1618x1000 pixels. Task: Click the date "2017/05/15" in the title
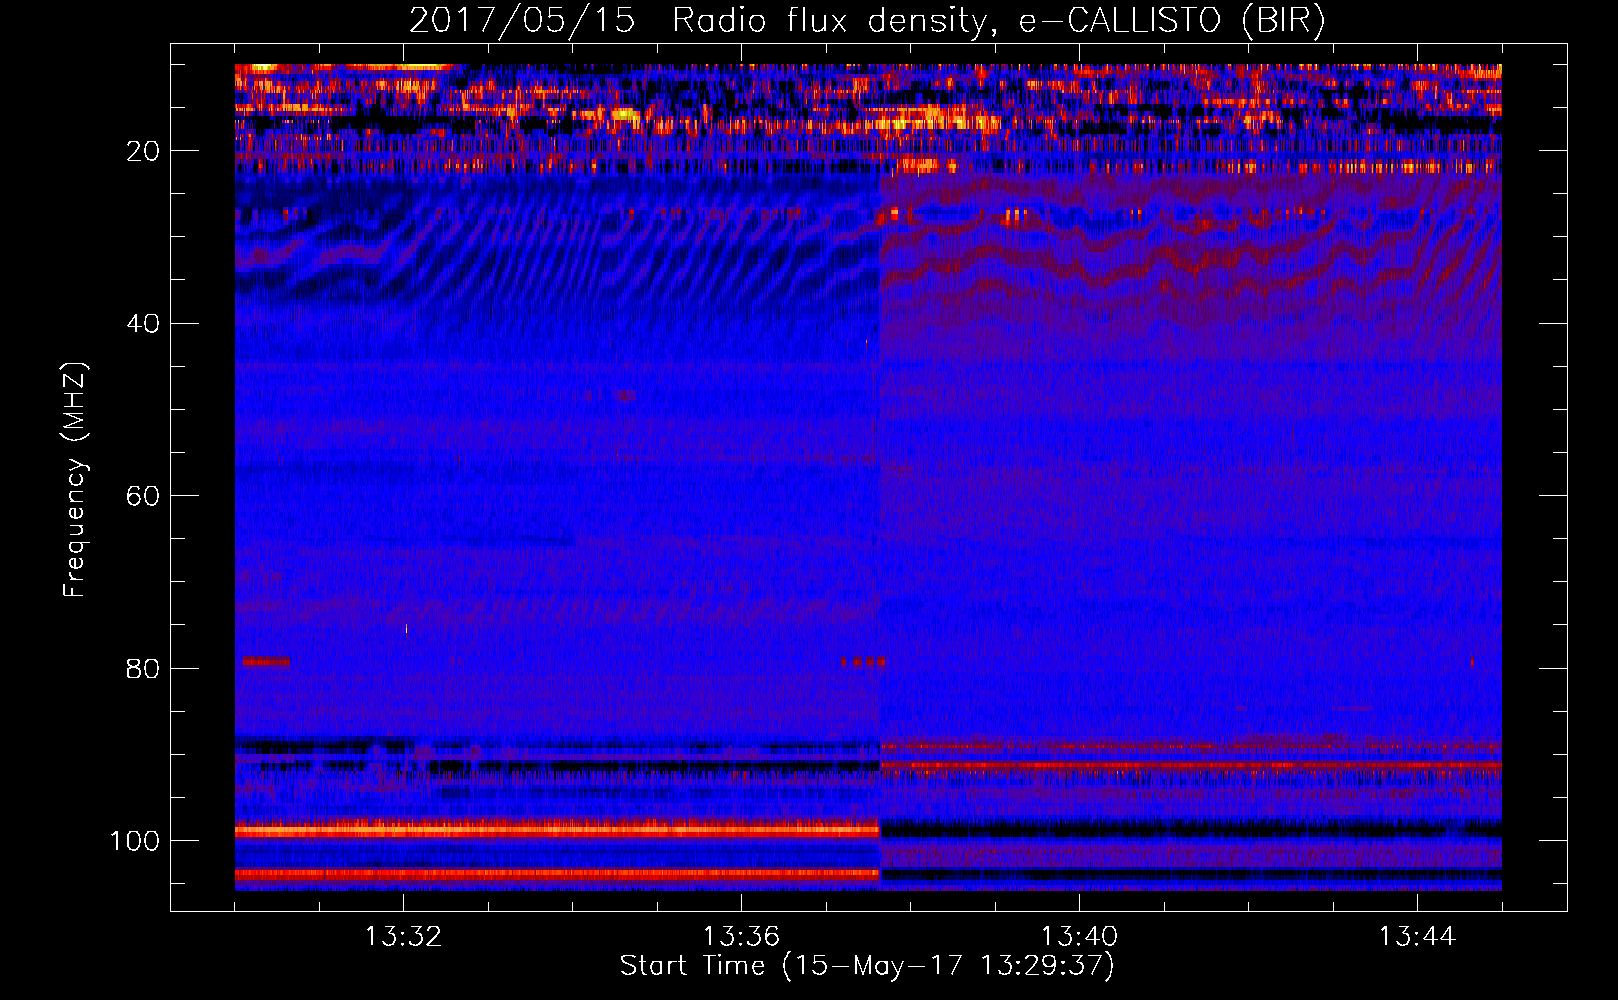click(522, 21)
